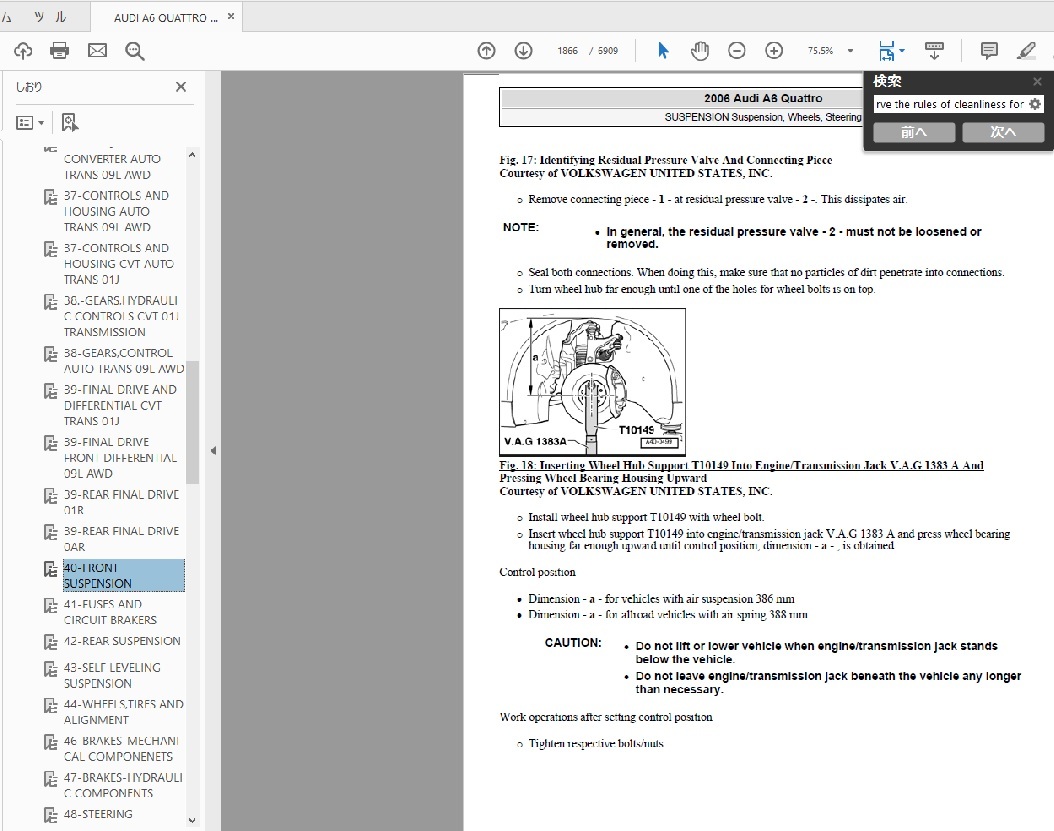Image resolution: width=1054 pixels, height=831 pixels.
Task: Collapse navigation pane with the left arrow
Action: point(213,450)
